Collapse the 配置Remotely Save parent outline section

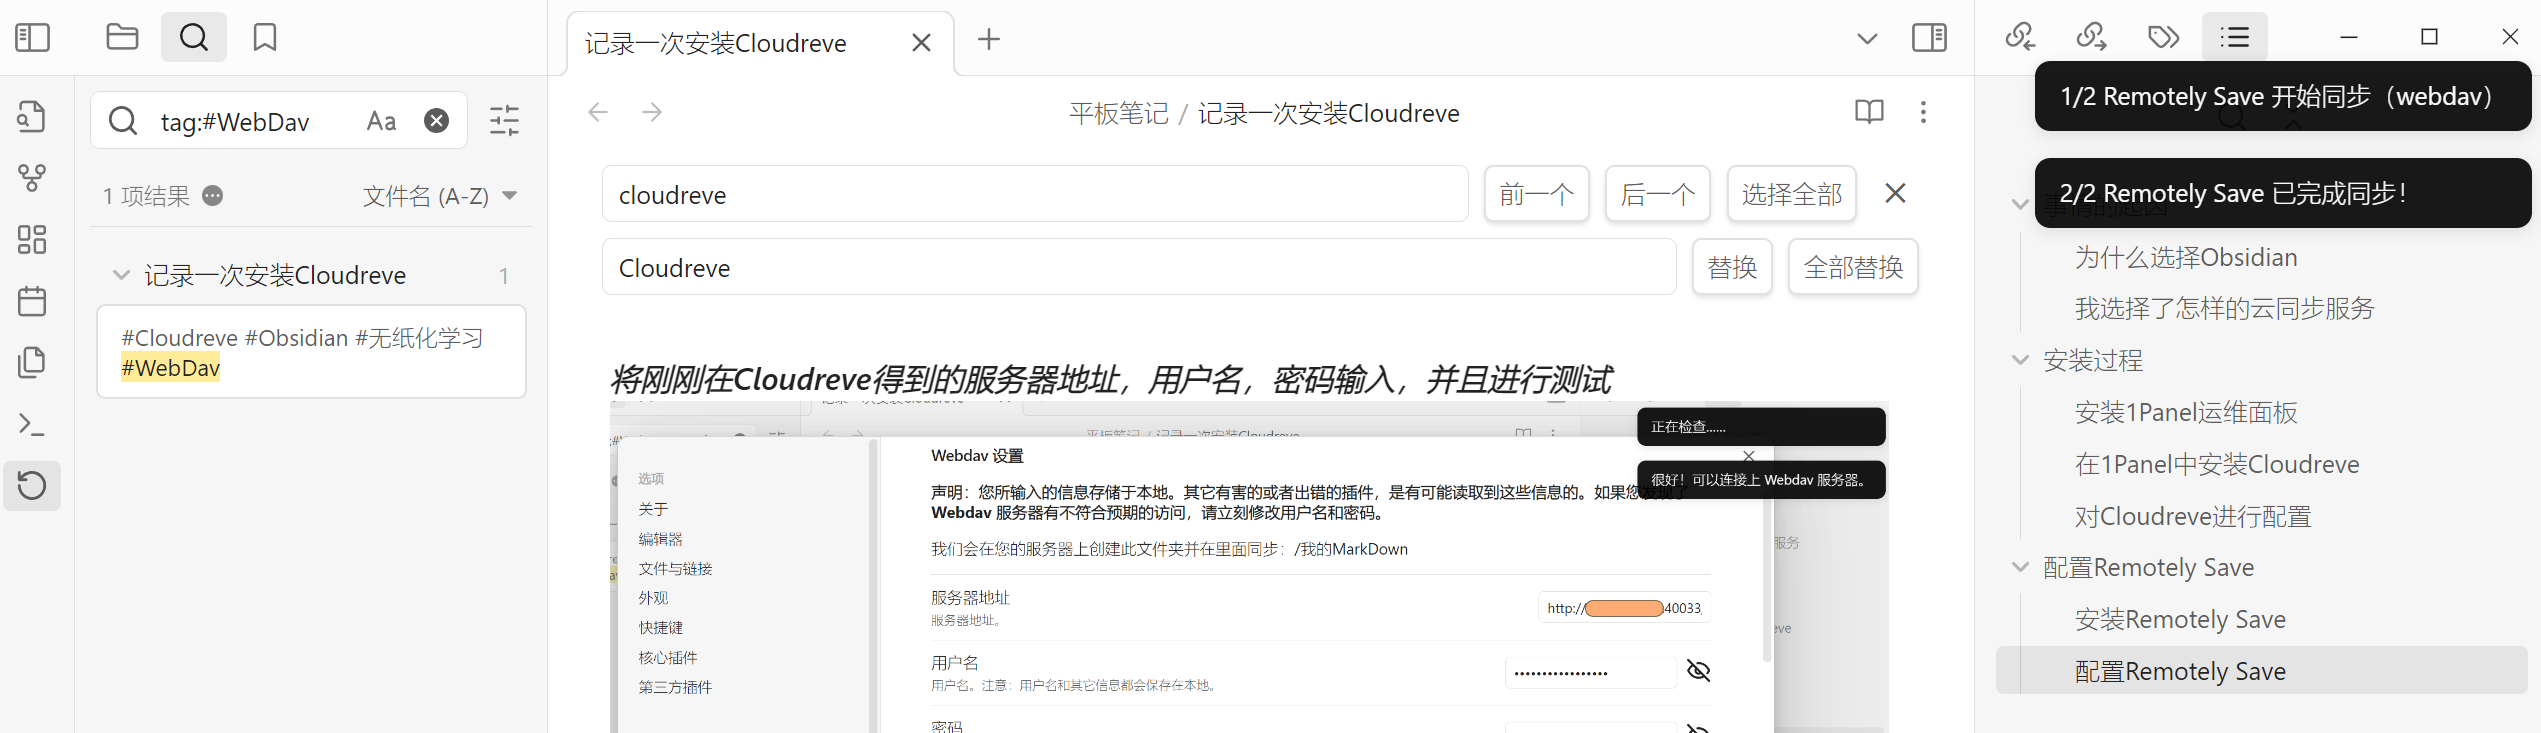point(2020,567)
